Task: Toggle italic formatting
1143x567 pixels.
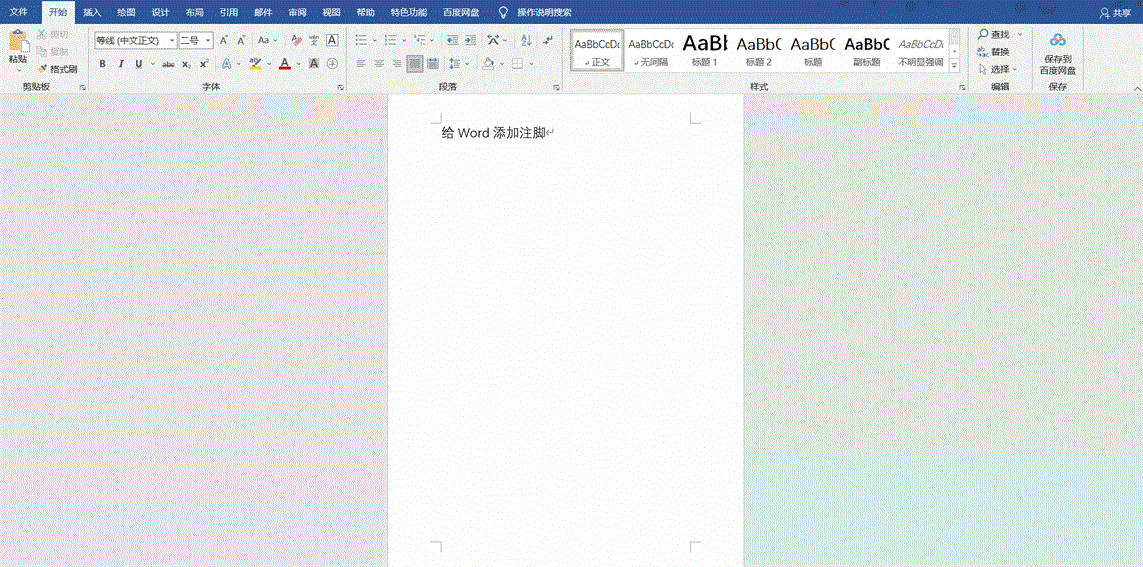Action: coord(121,64)
